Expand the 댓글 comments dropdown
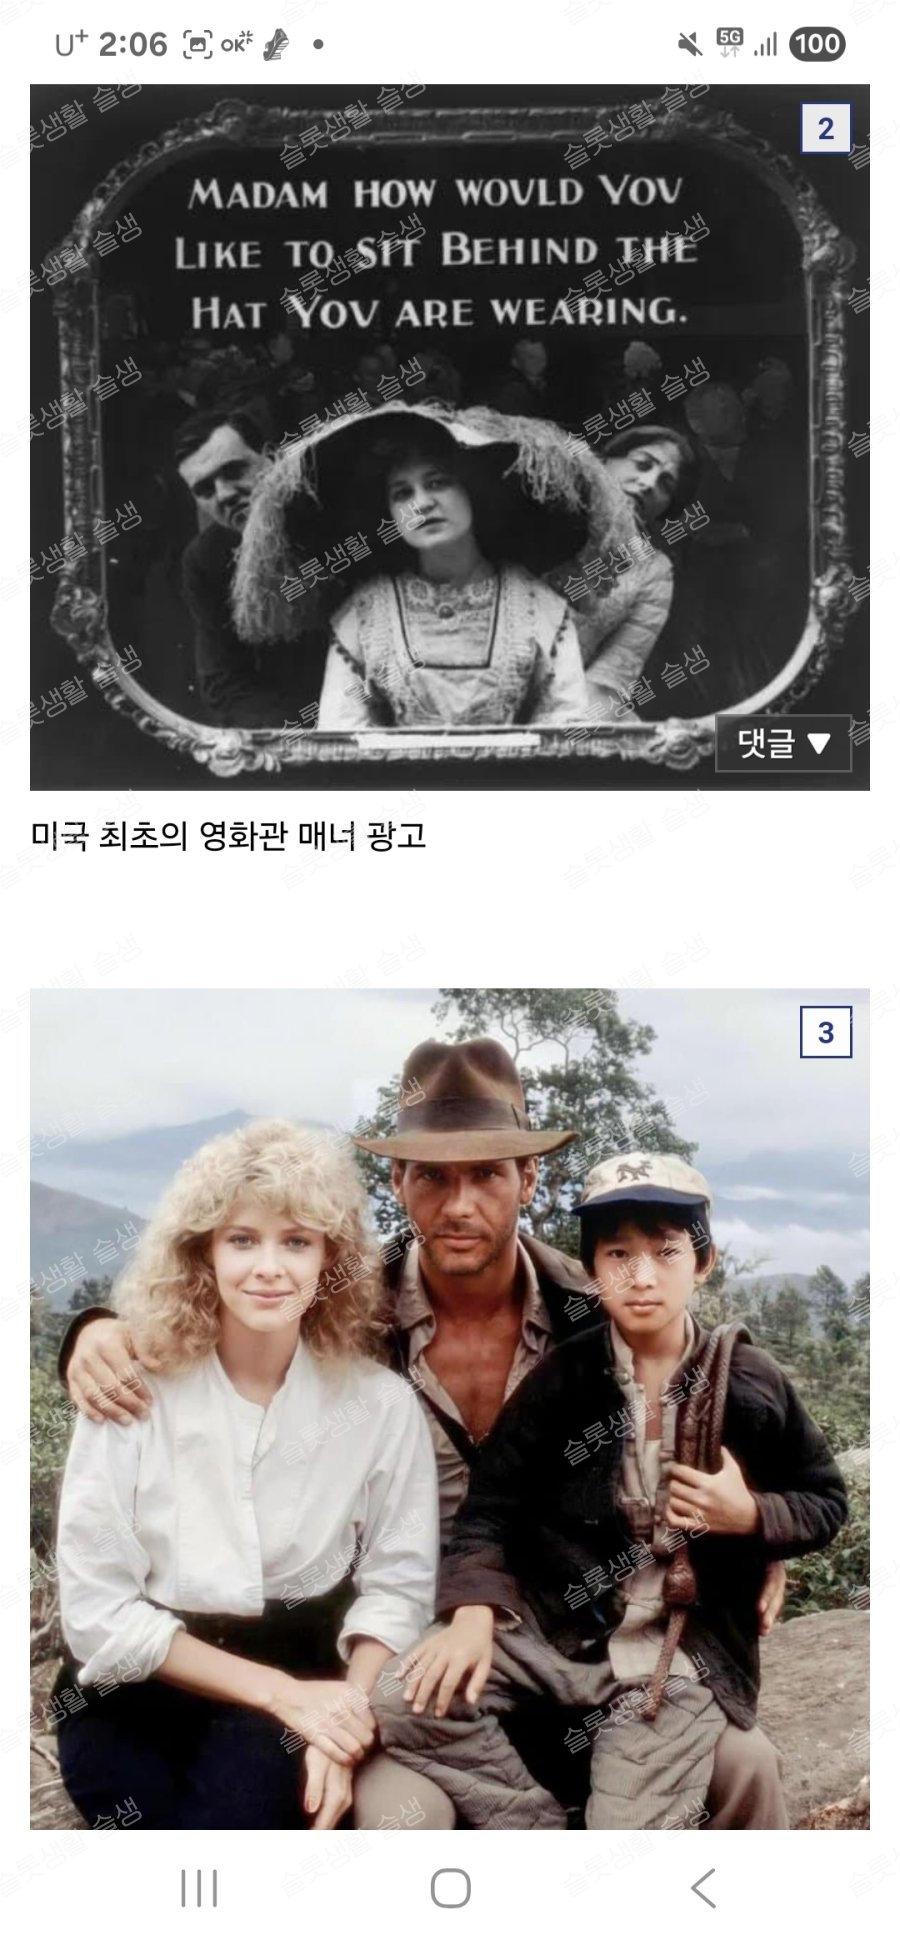900x1950 pixels. 783,743
